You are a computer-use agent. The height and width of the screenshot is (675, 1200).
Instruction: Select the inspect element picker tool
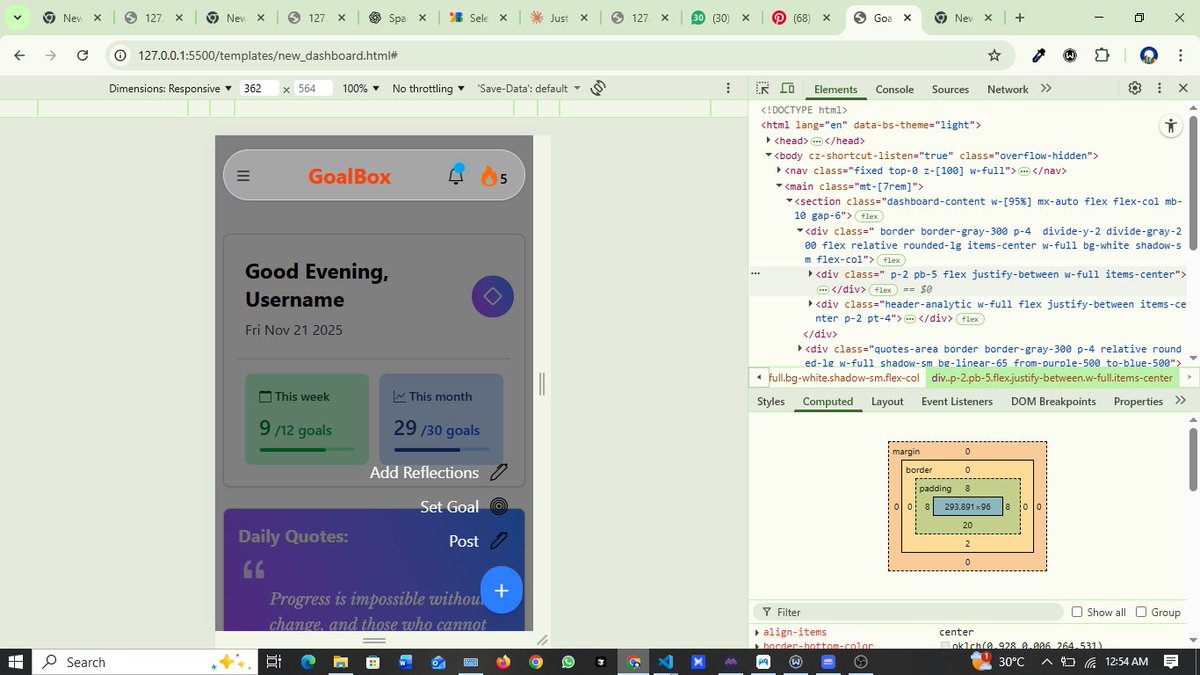(761, 88)
